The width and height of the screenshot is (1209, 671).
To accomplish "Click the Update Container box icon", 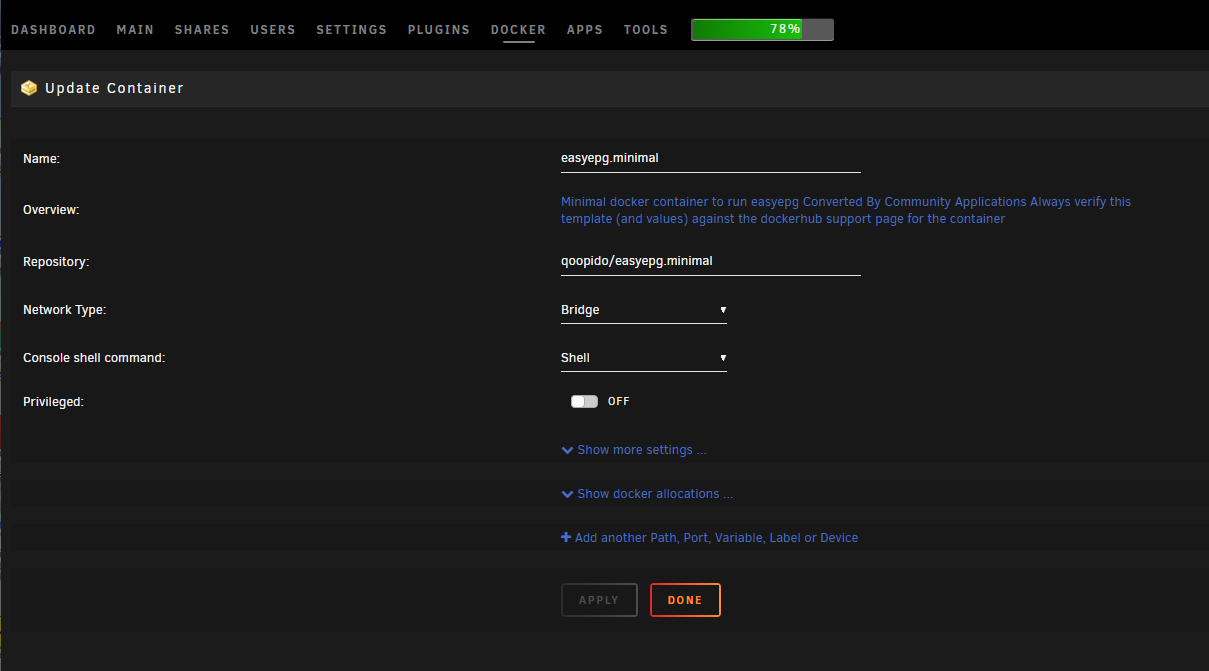I will tap(29, 88).
